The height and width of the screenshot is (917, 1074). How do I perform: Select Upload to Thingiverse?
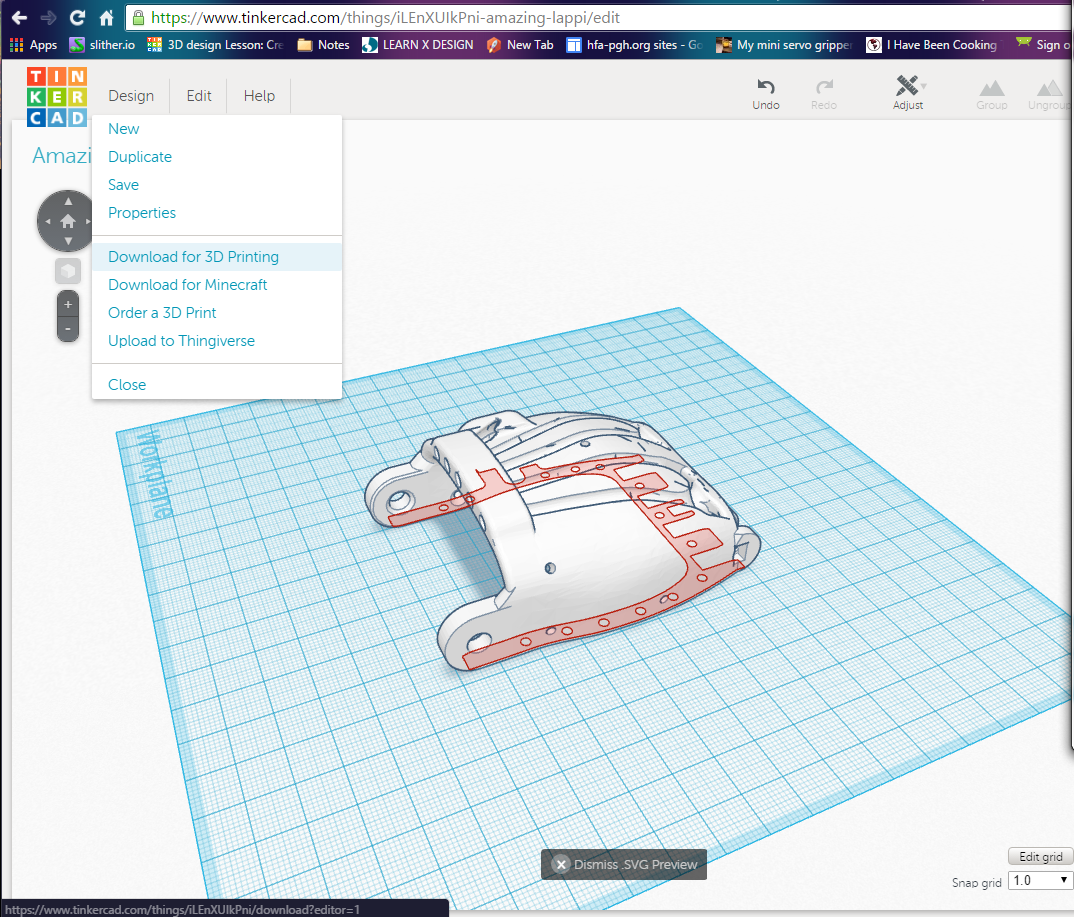point(216,341)
